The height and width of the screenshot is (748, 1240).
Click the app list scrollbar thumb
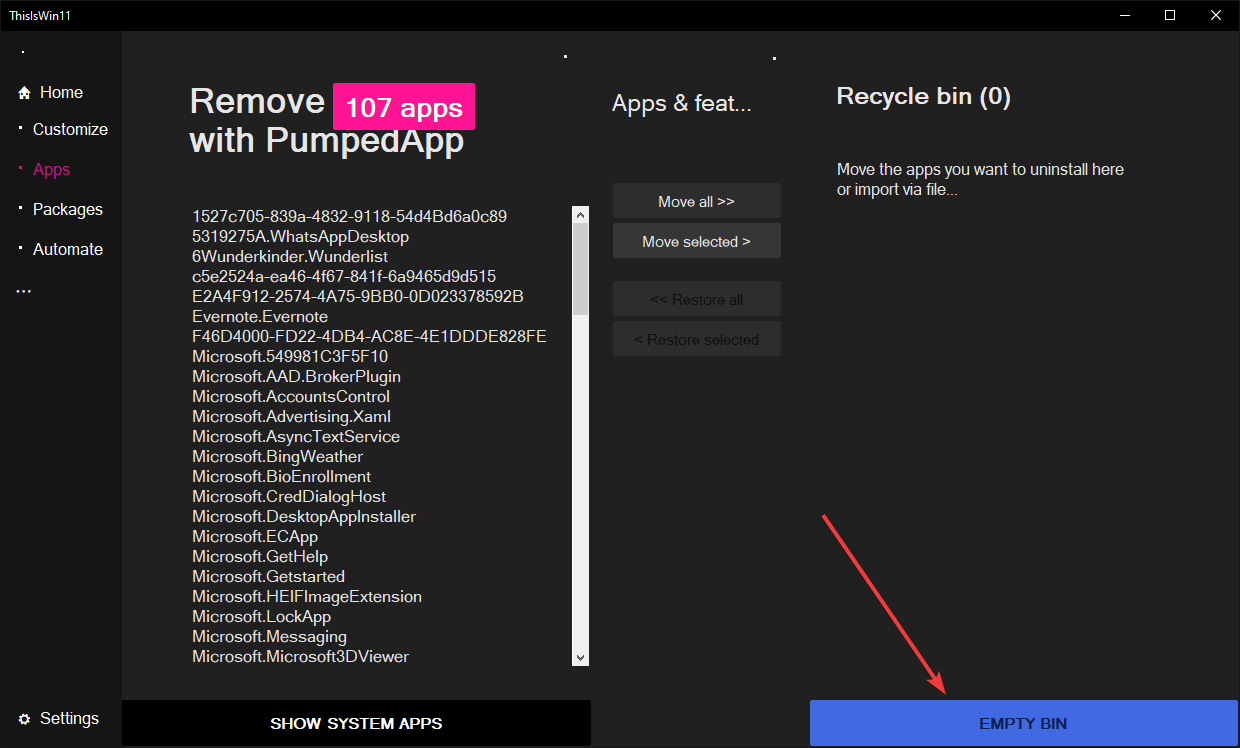coord(580,269)
